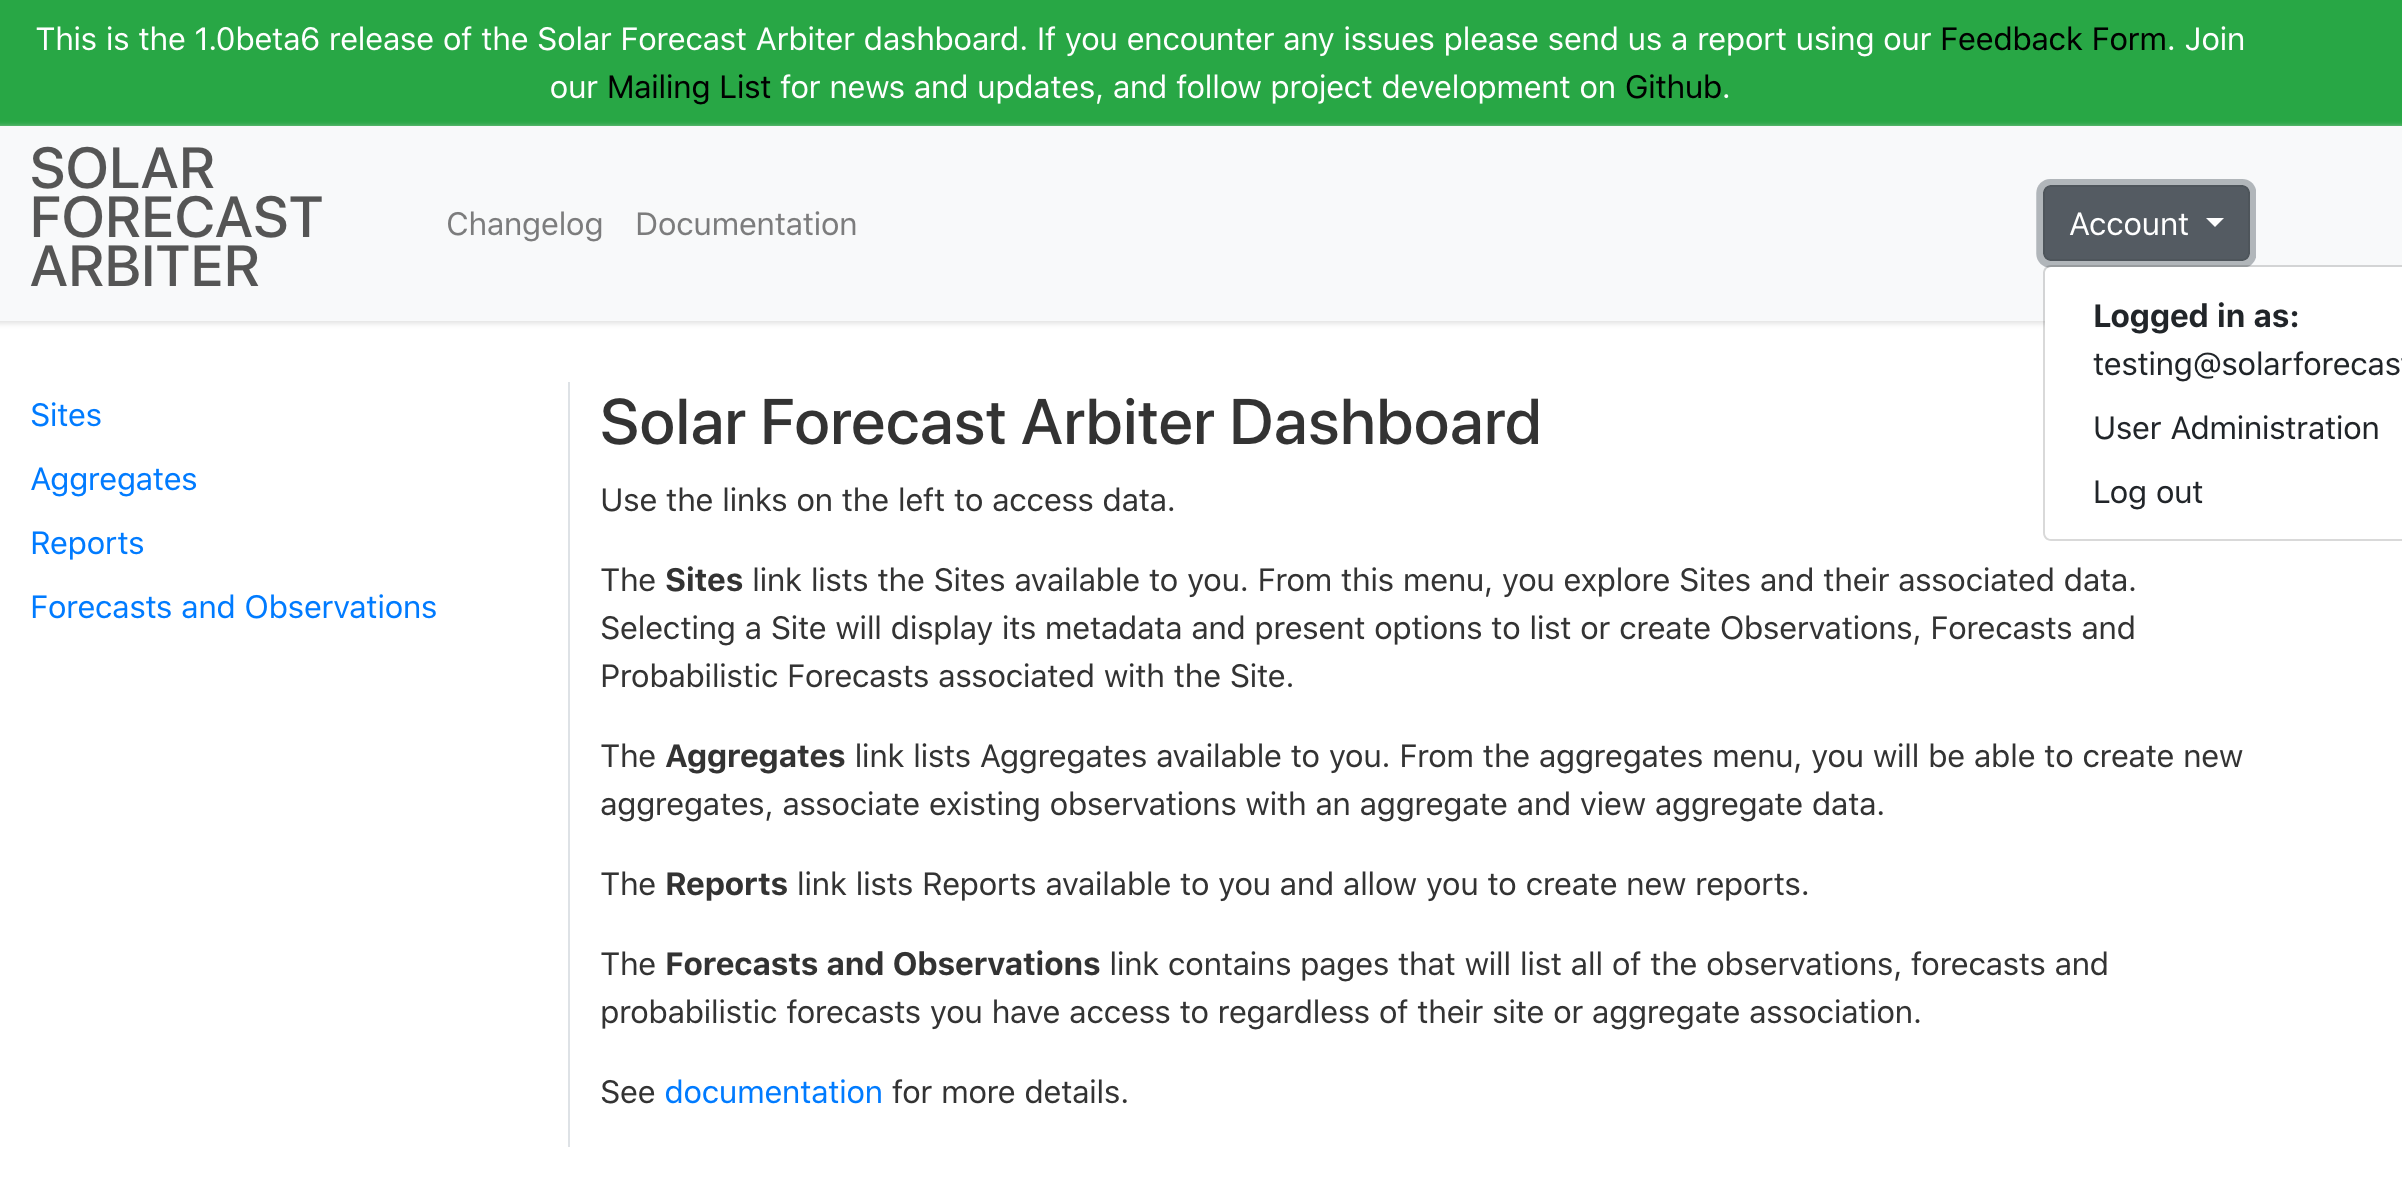Screen dimensions: 2402x1182
Task: Click the green release announcement banner
Action: (1200, 62)
